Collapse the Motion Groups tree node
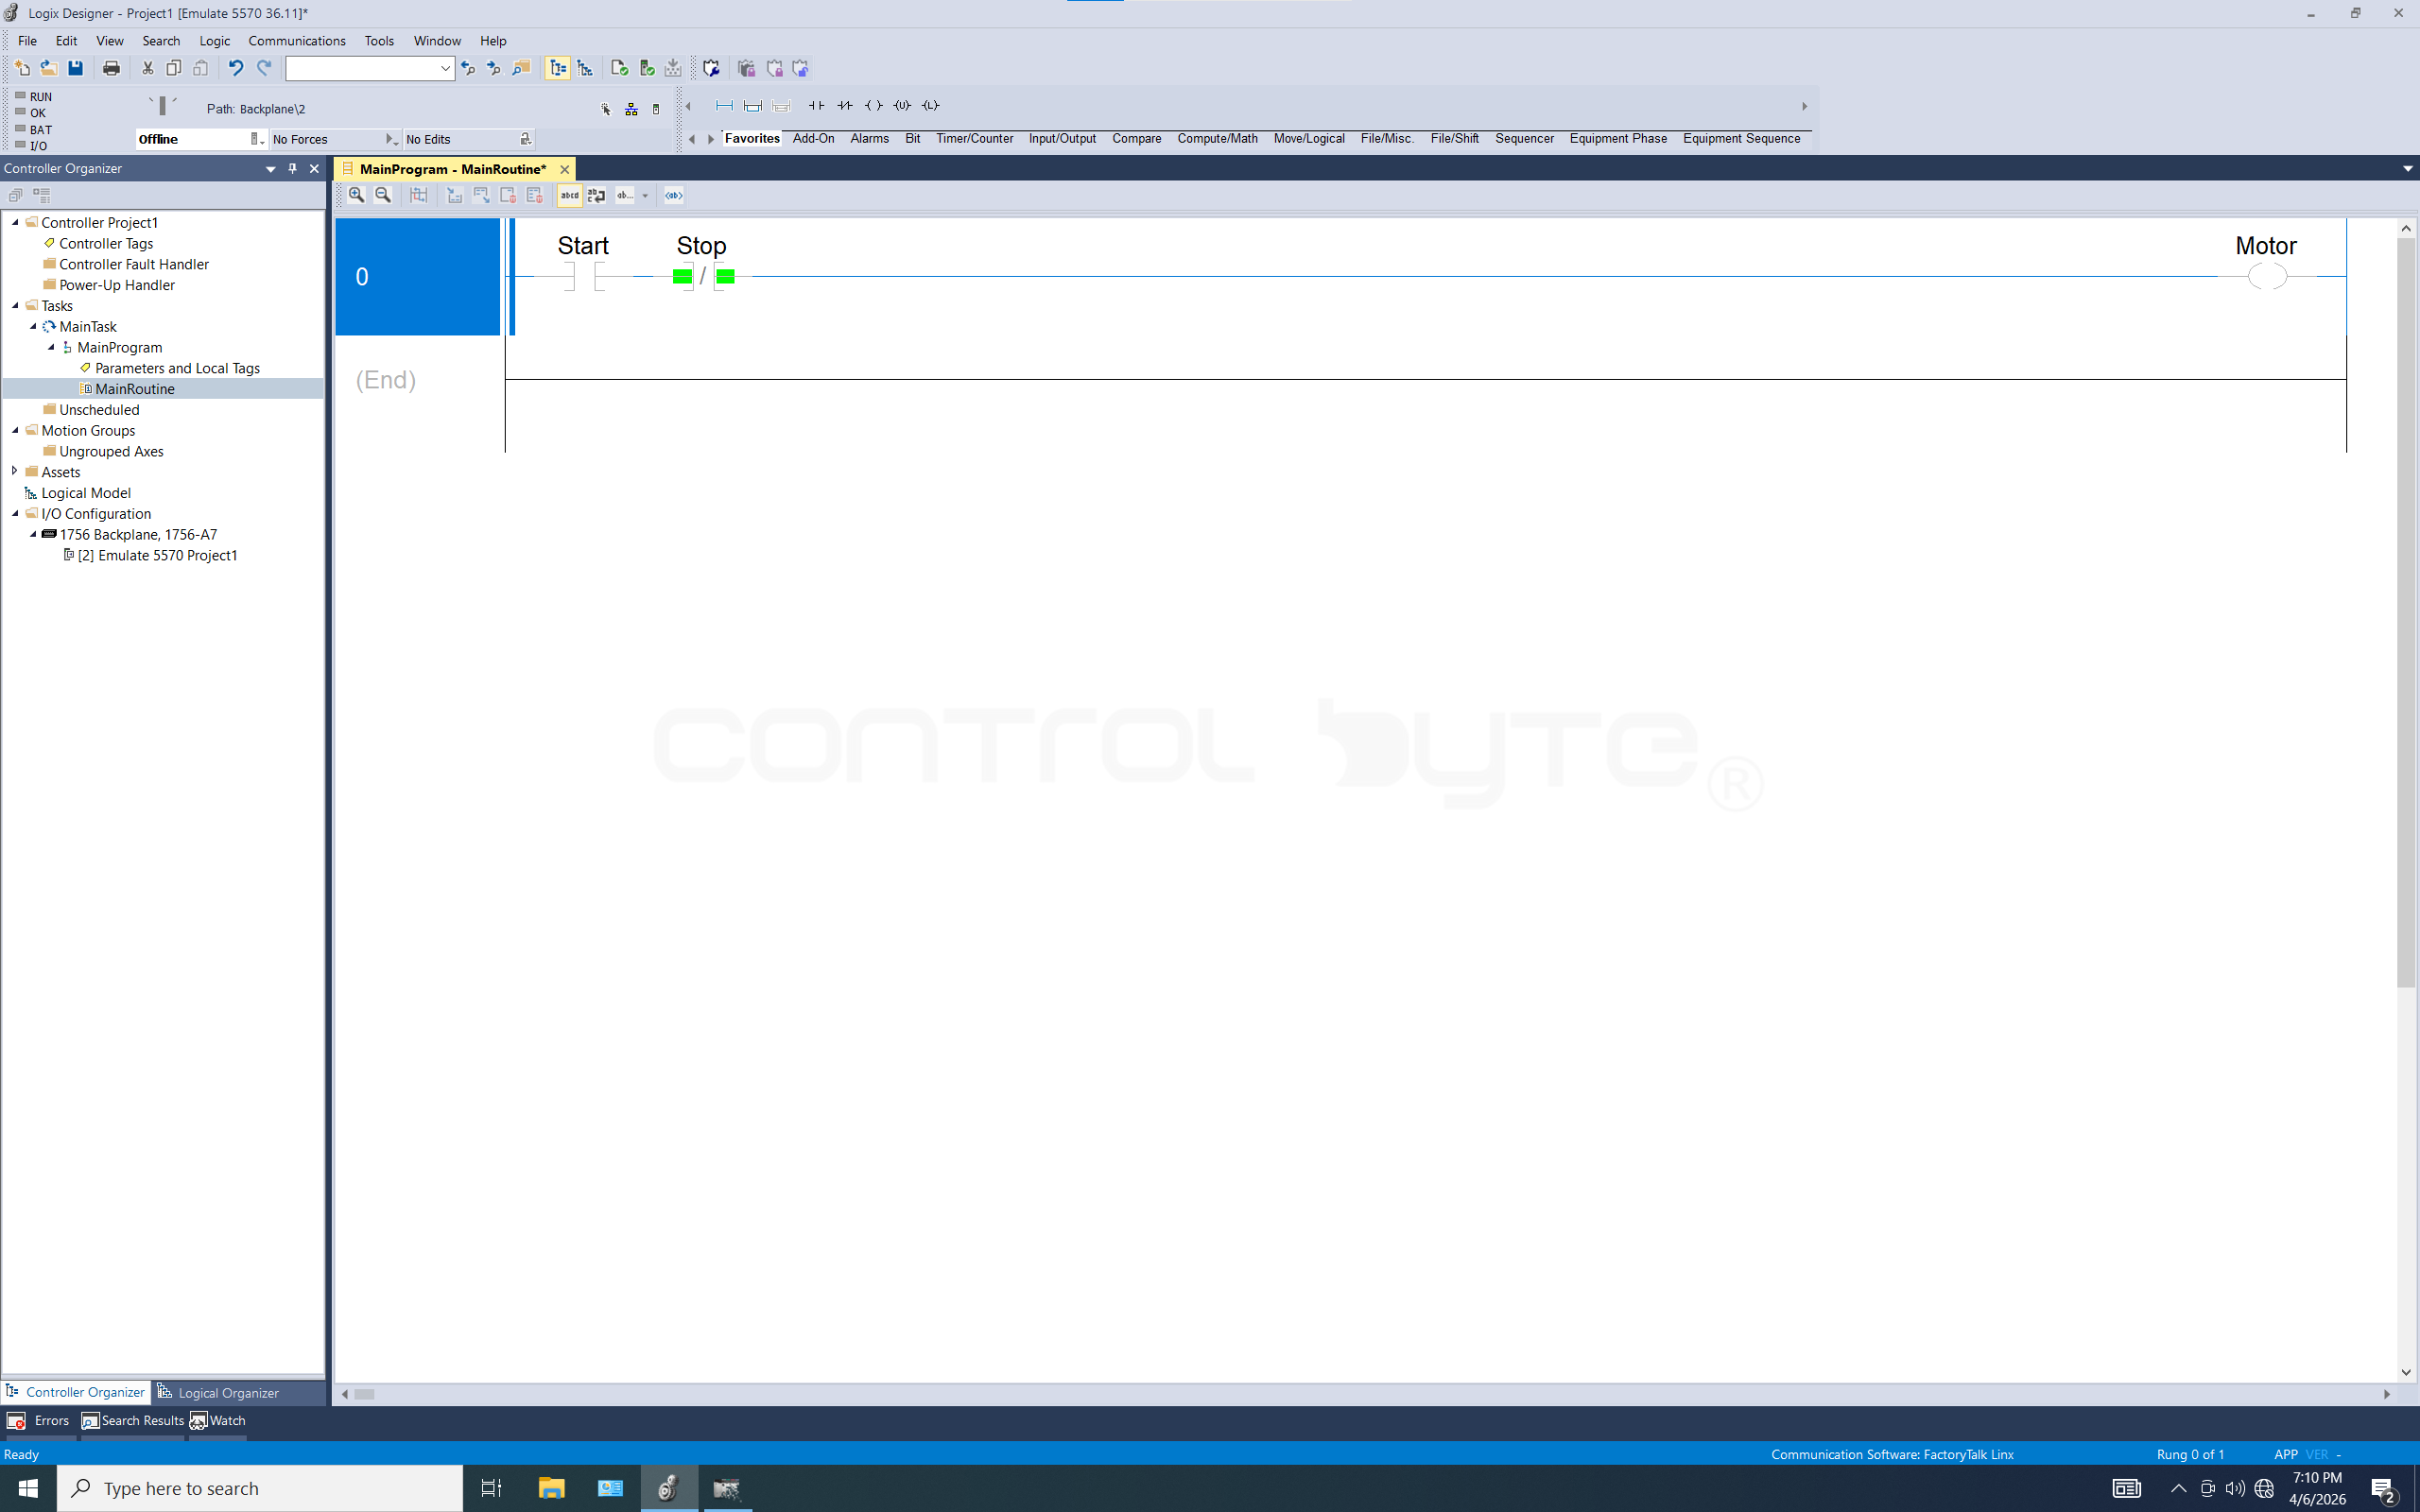Image resolution: width=2420 pixels, height=1512 pixels. [x=15, y=430]
